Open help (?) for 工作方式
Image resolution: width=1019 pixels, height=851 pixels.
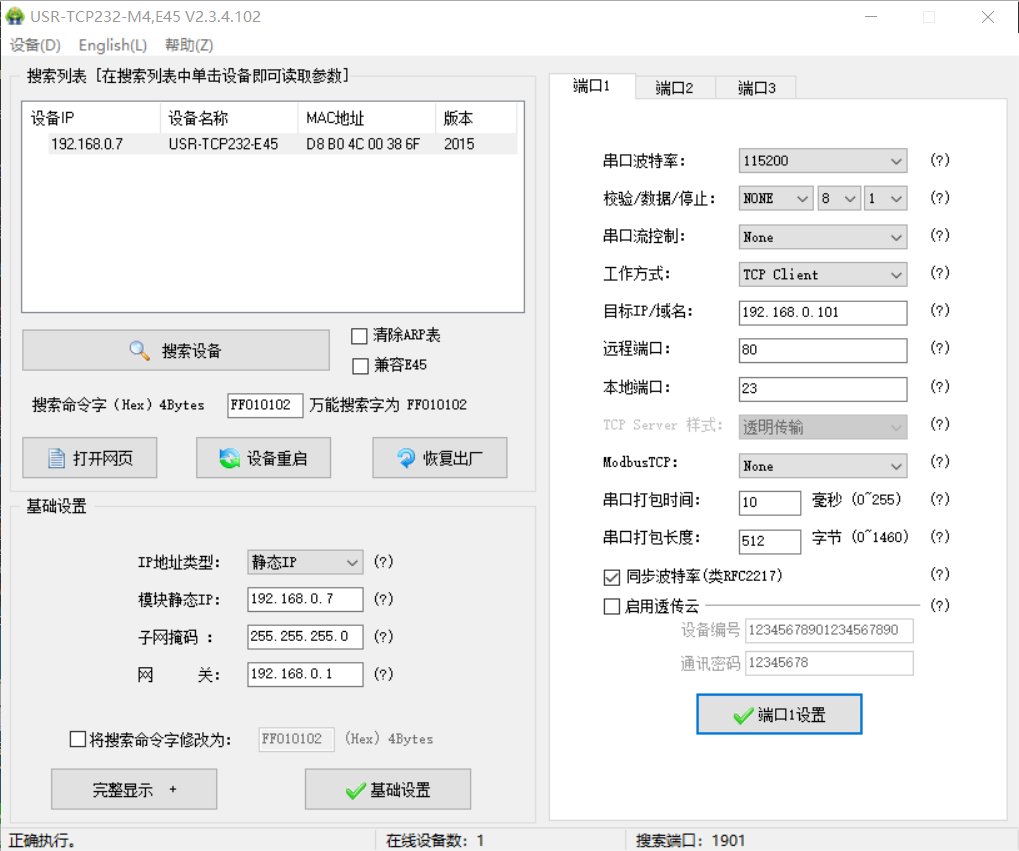[x=940, y=273]
